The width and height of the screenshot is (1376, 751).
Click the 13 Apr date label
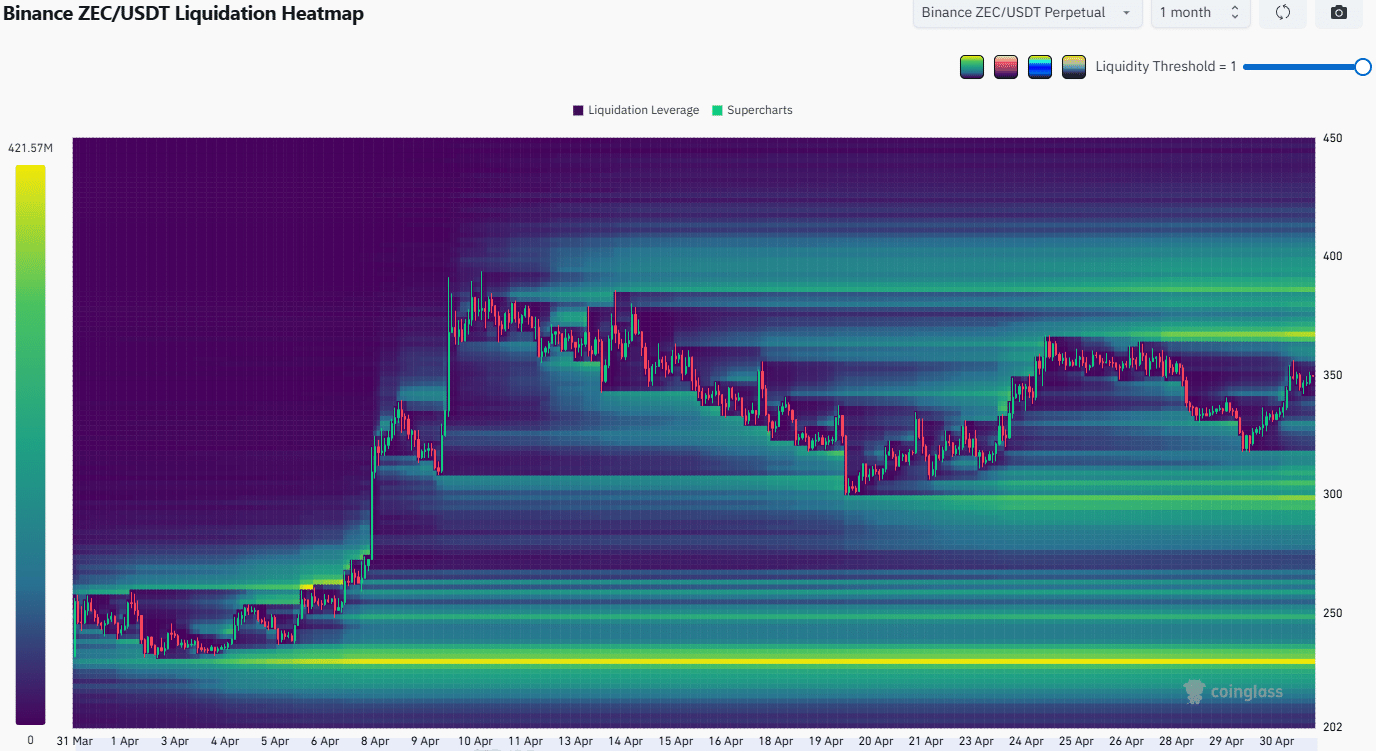[x=575, y=741]
